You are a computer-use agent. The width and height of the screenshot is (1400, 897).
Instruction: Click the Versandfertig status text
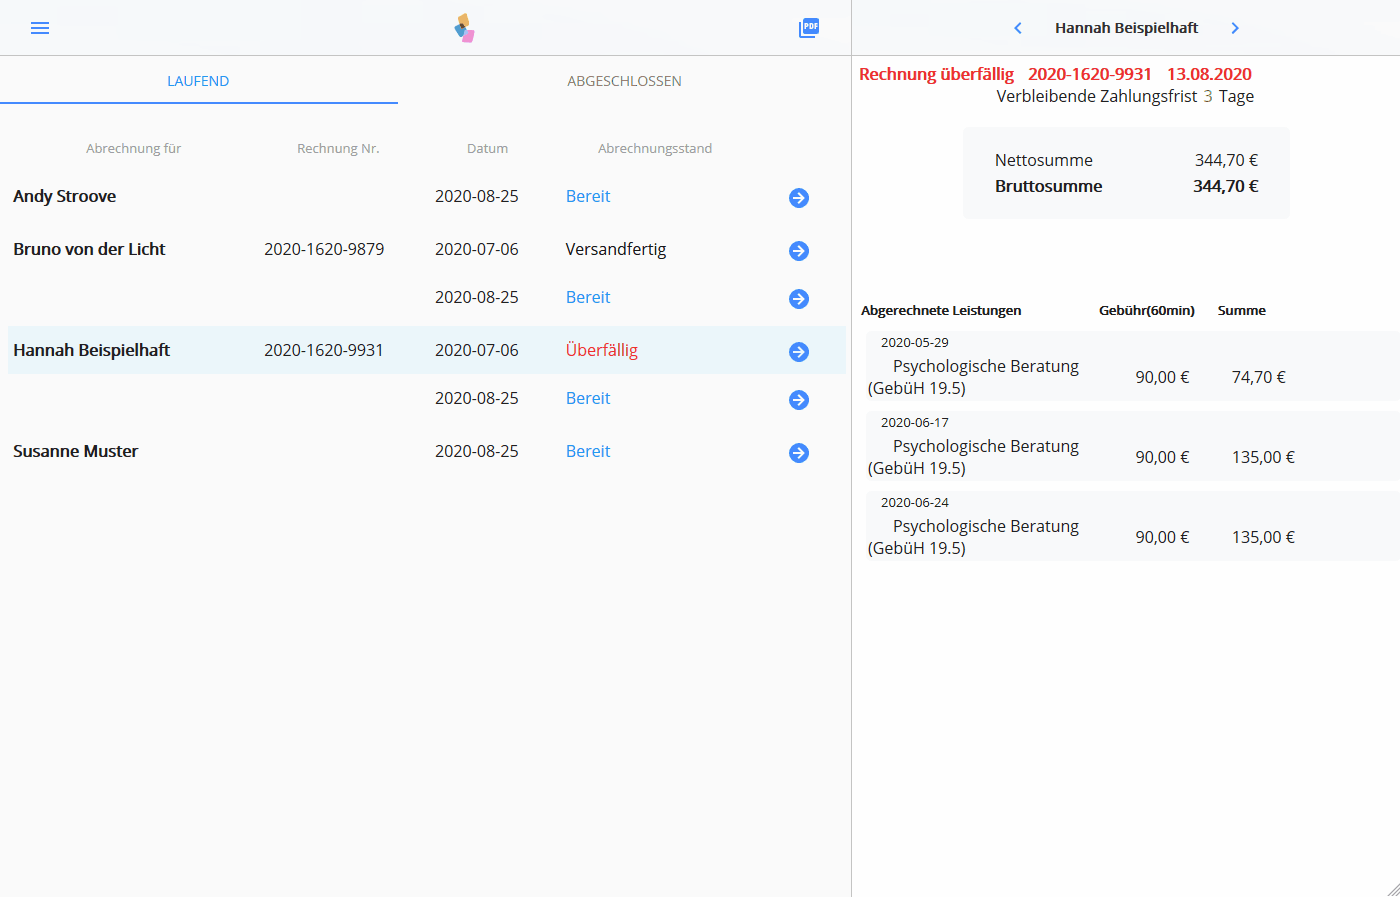tap(615, 250)
